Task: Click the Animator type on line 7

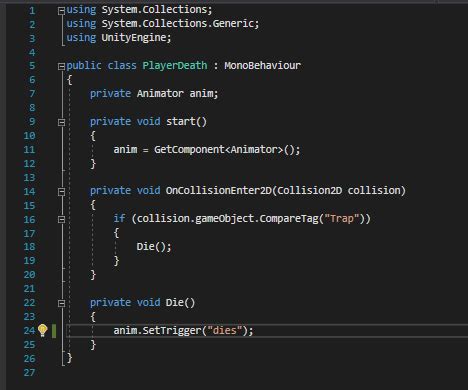Action: (x=160, y=93)
